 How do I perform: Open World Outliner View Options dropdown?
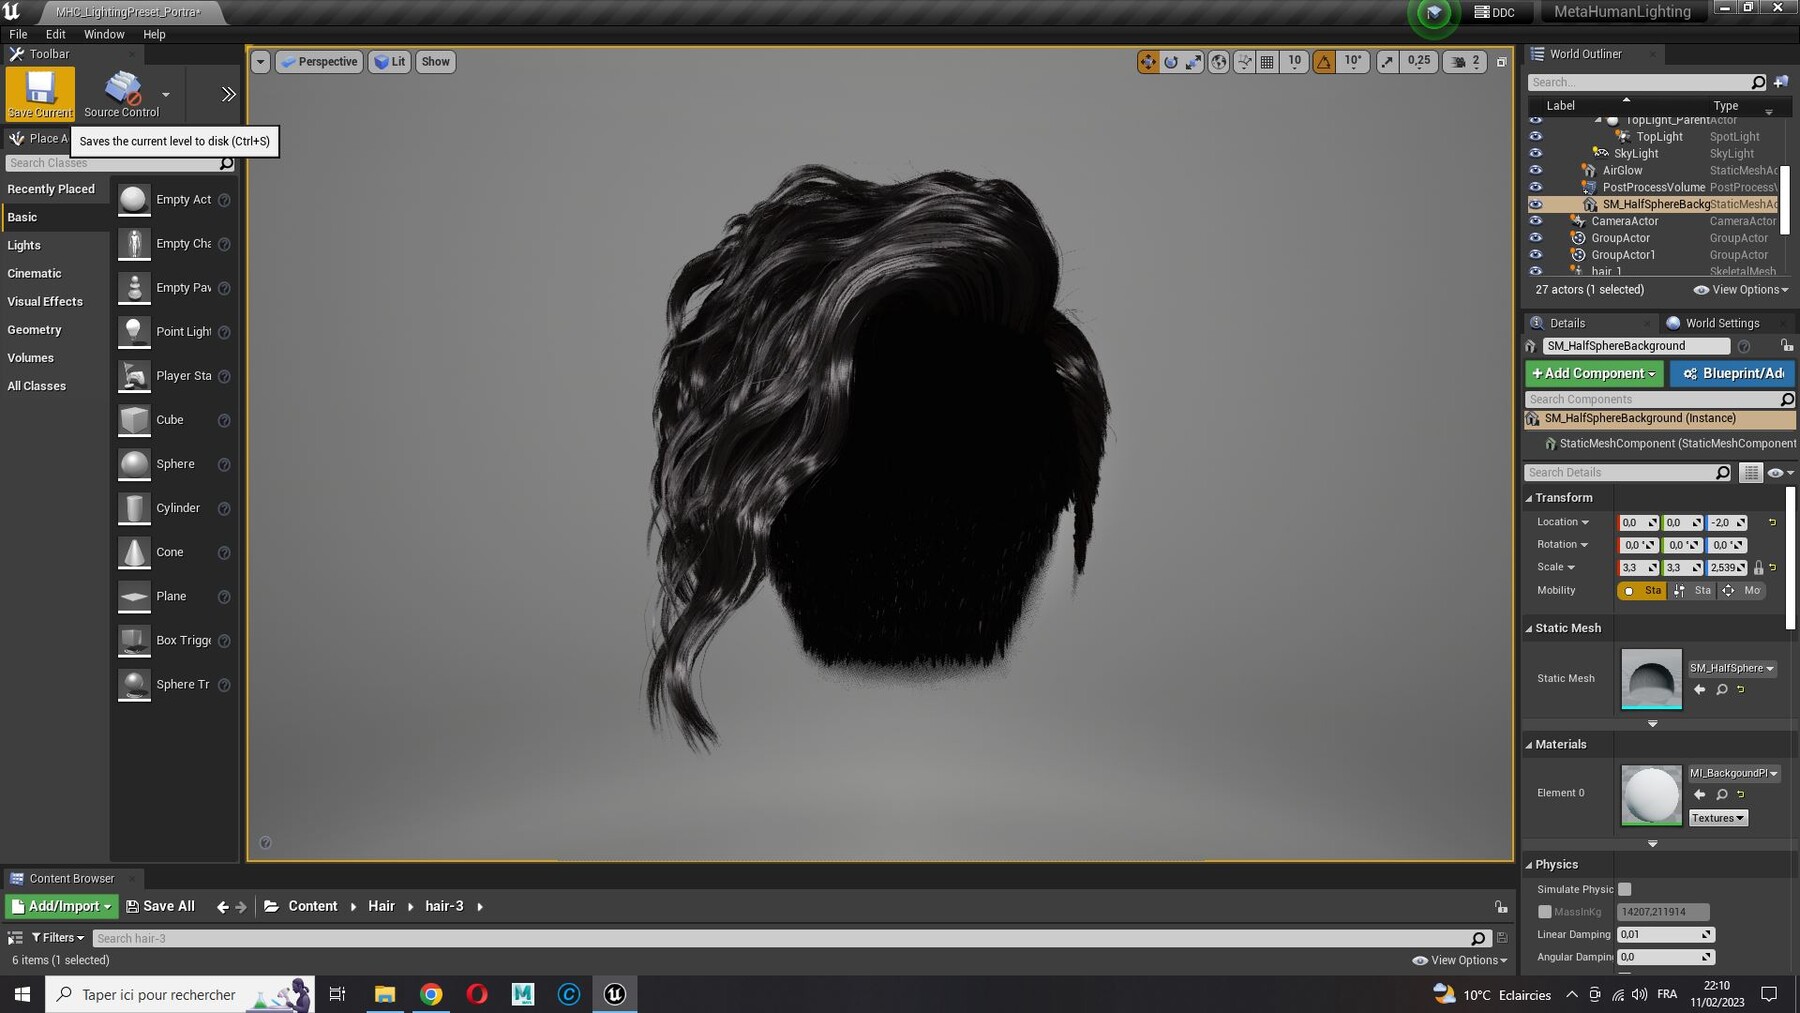click(1741, 290)
